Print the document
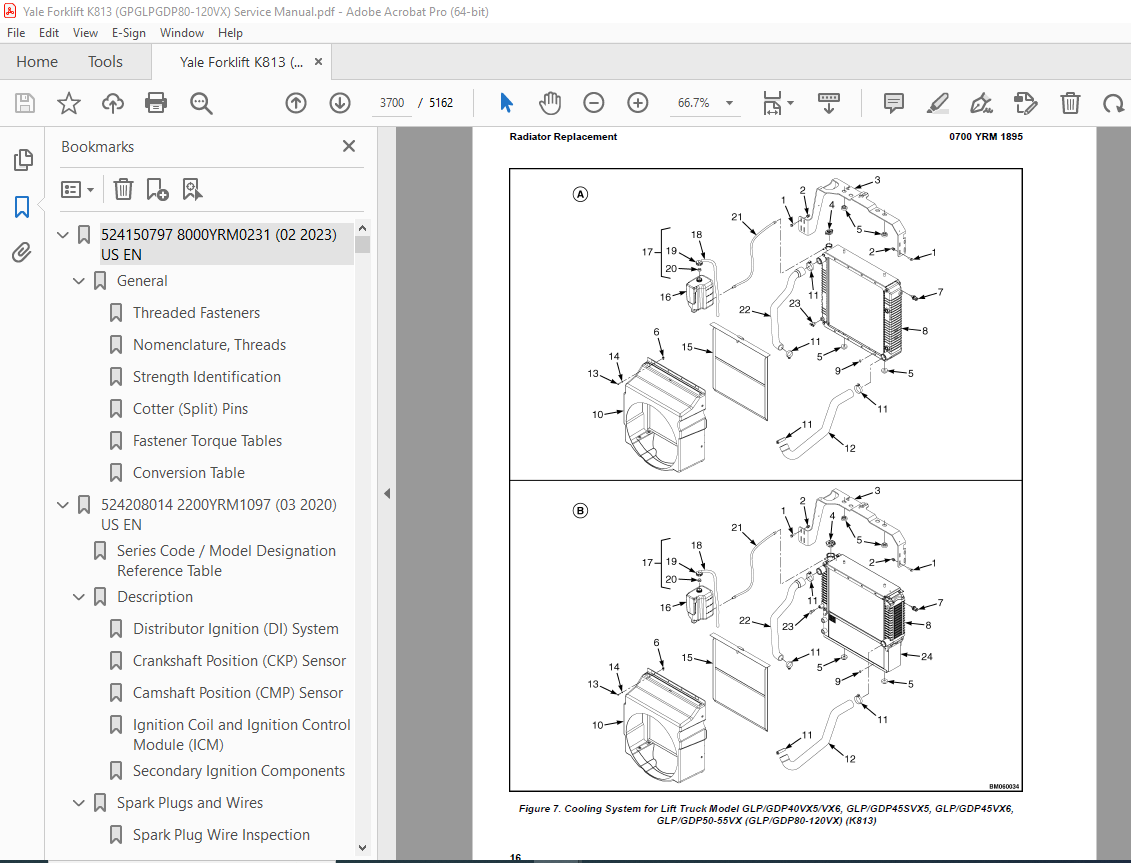Viewport: 1131px width, 863px height. click(156, 103)
